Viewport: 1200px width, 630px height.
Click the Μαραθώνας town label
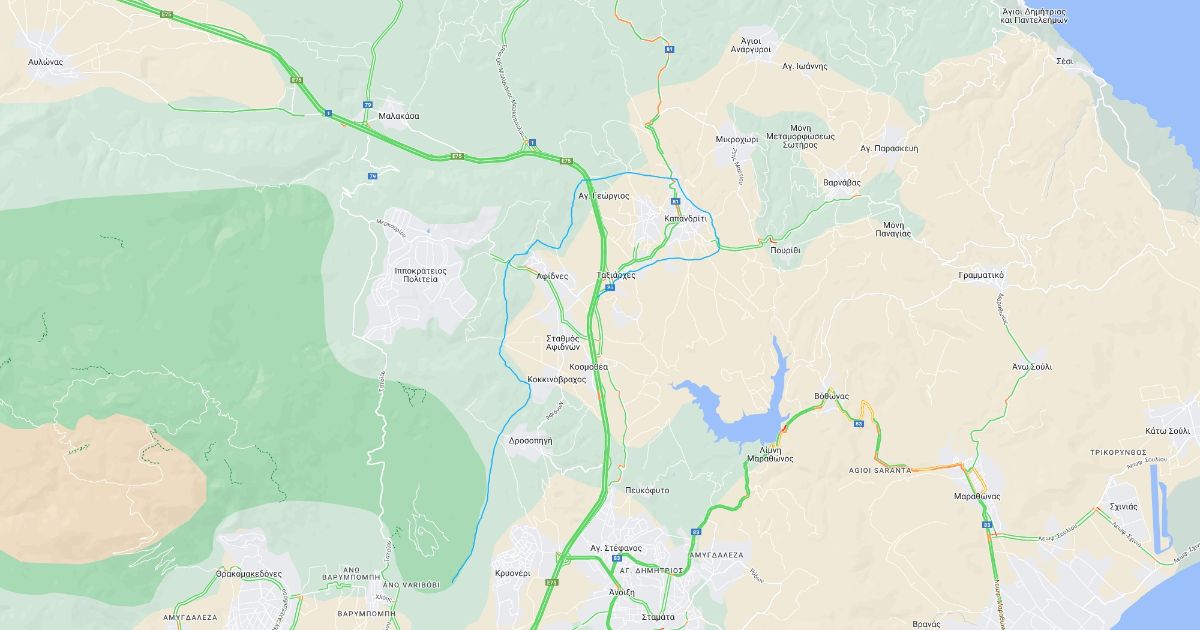pos(977,496)
